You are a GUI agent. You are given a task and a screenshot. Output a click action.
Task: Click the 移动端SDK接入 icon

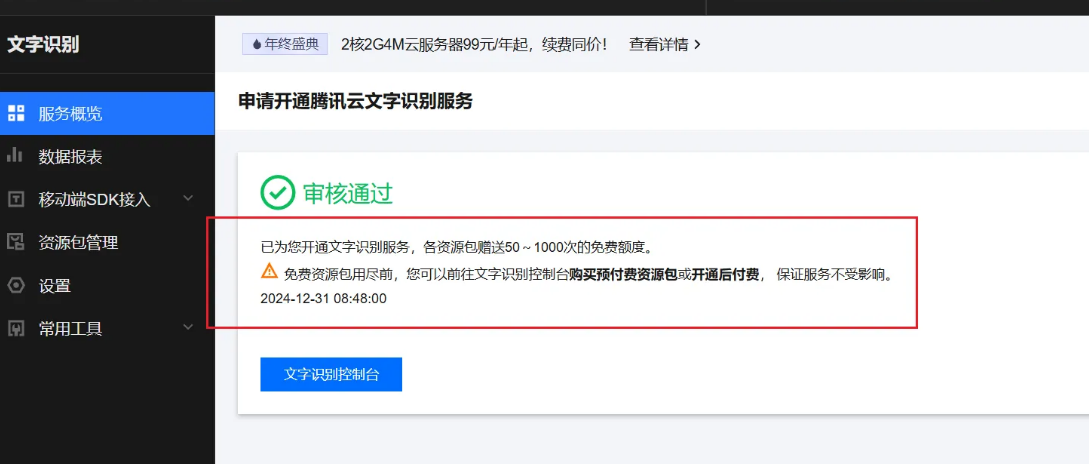pyautogui.click(x=15, y=199)
